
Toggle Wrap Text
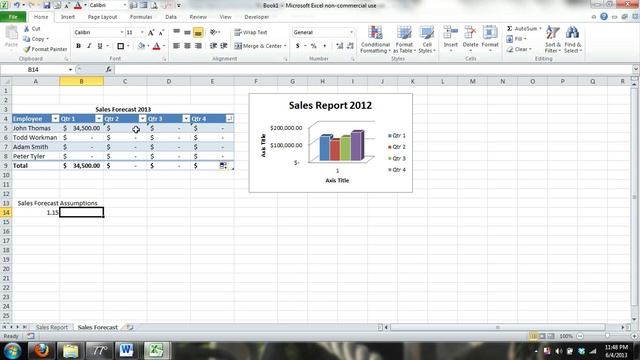click(x=251, y=32)
